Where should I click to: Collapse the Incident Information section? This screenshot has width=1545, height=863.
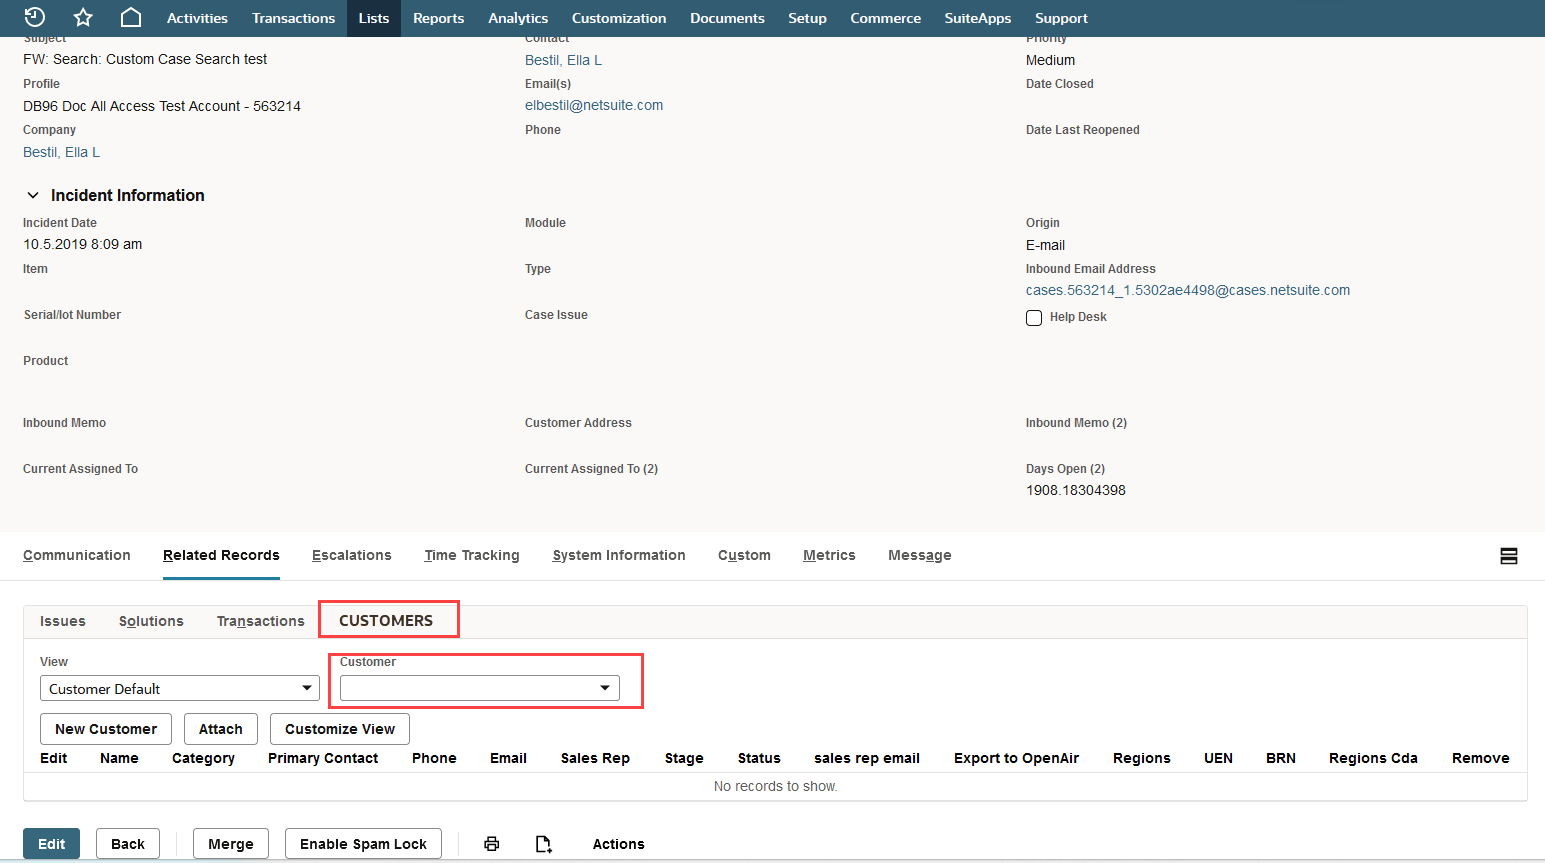(x=33, y=195)
